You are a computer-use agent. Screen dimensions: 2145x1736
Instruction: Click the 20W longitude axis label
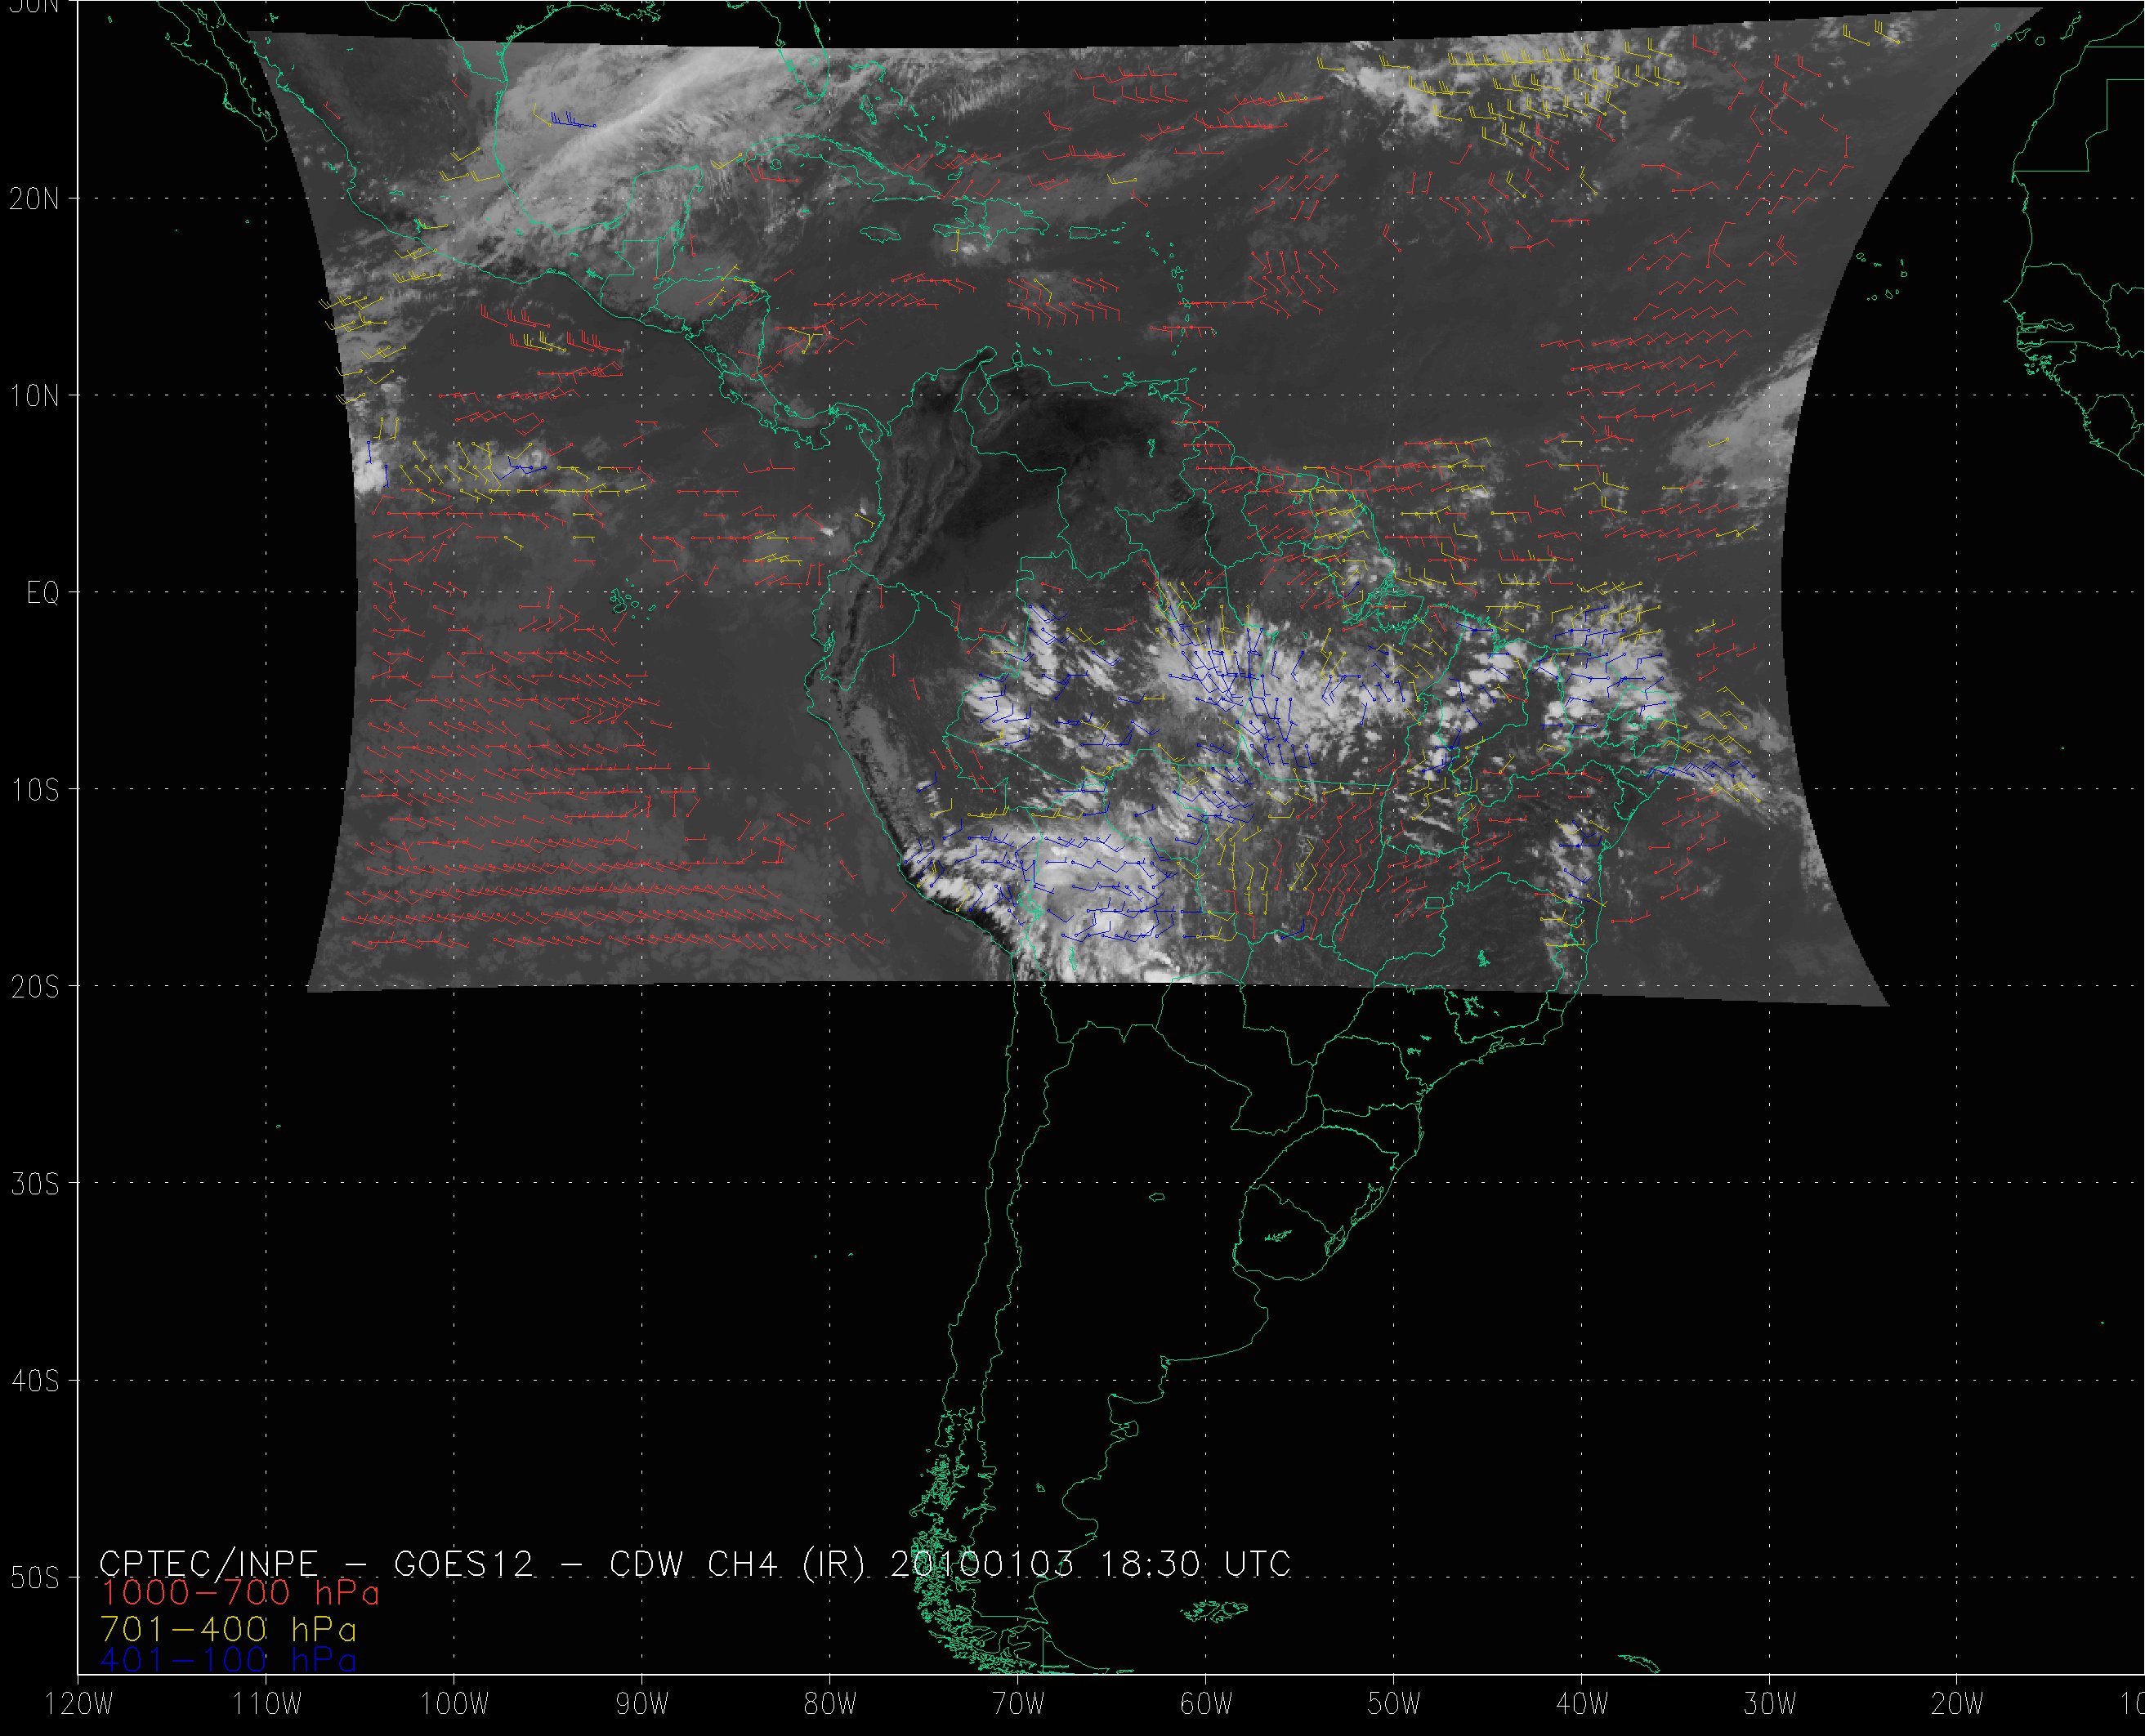click(x=1958, y=1704)
